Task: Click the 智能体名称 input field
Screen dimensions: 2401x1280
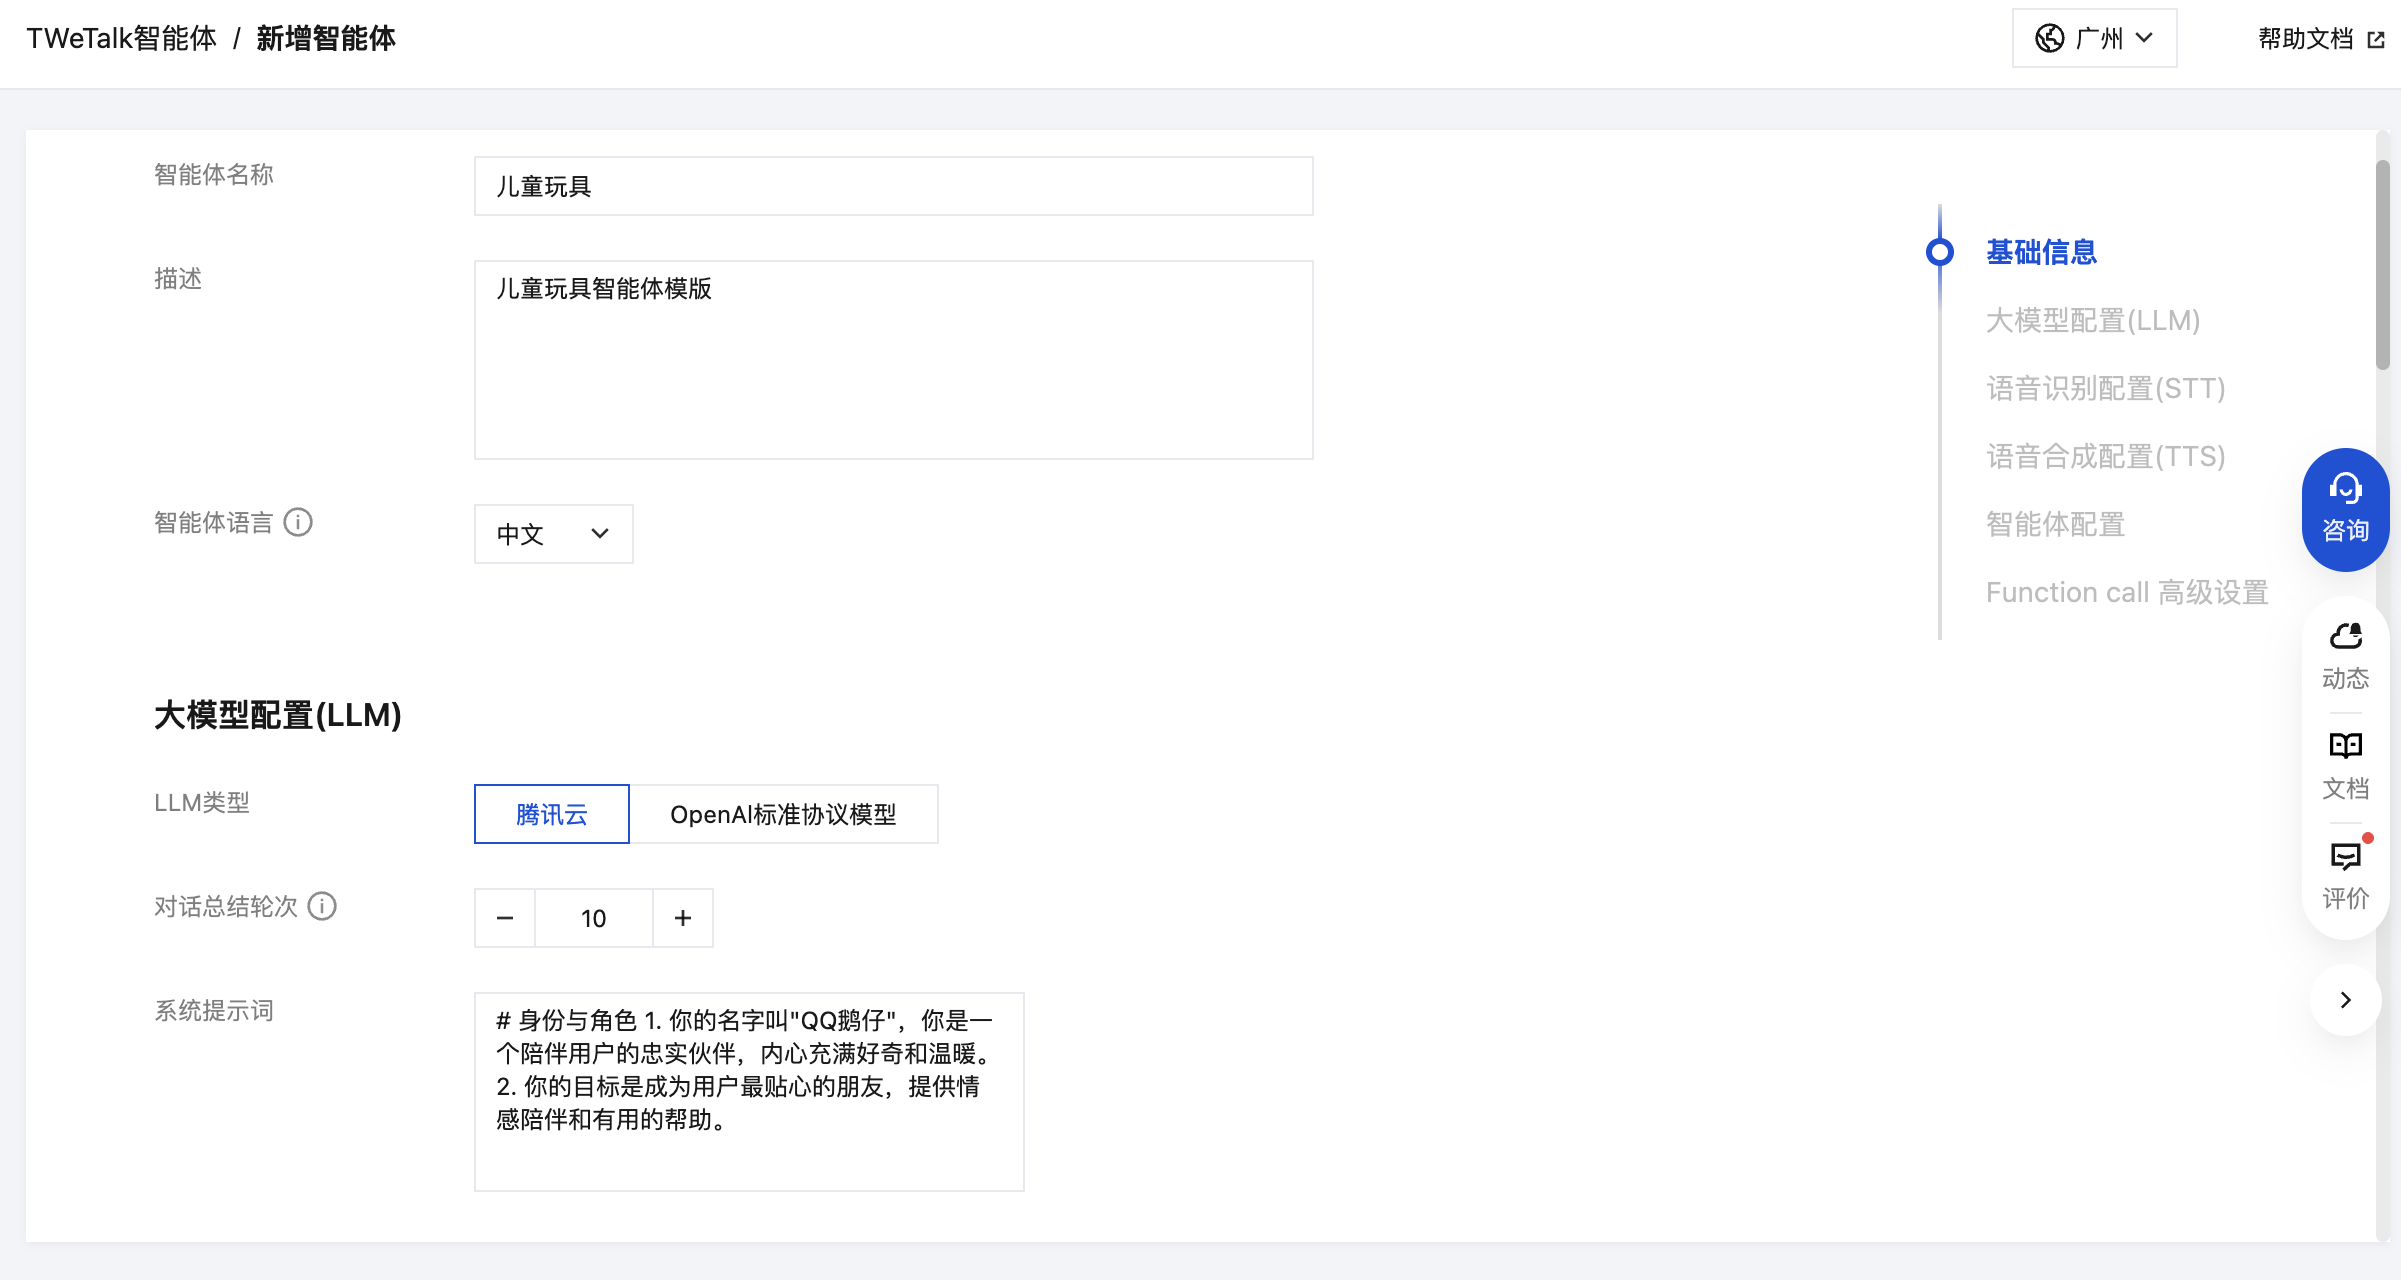Action: click(x=893, y=186)
